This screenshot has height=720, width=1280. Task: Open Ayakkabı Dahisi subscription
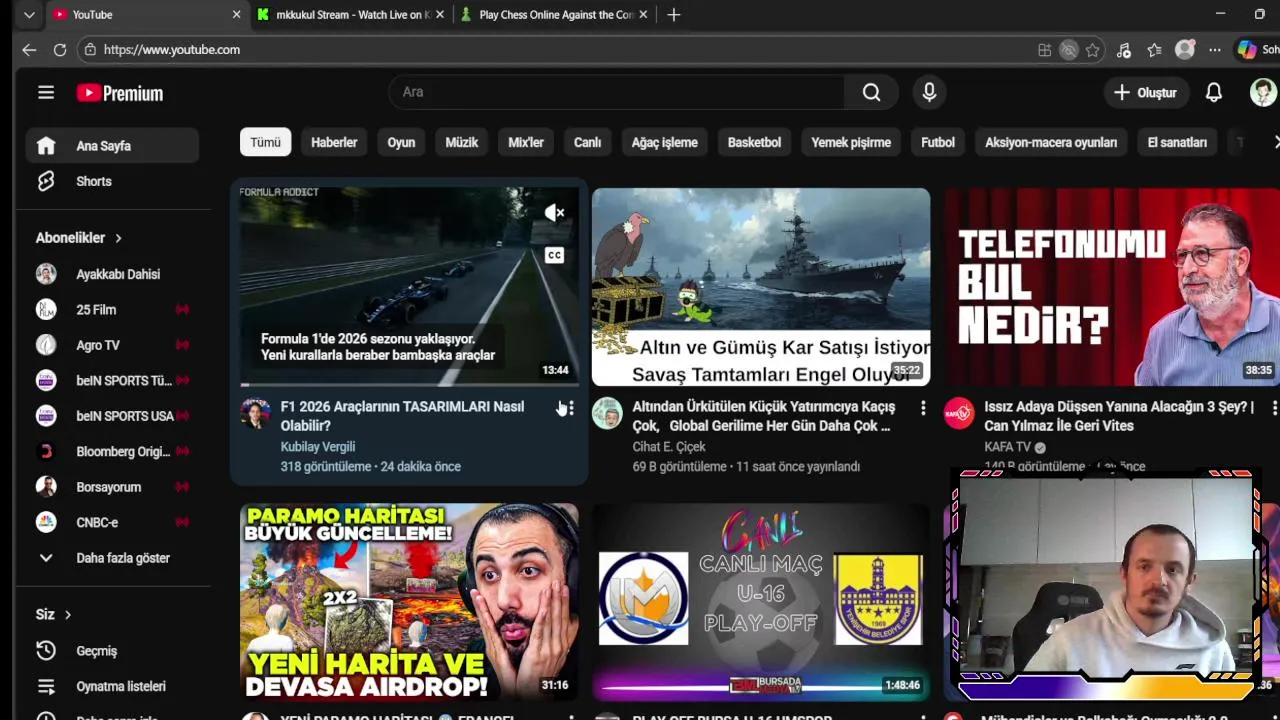pyautogui.click(x=112, y=274)
